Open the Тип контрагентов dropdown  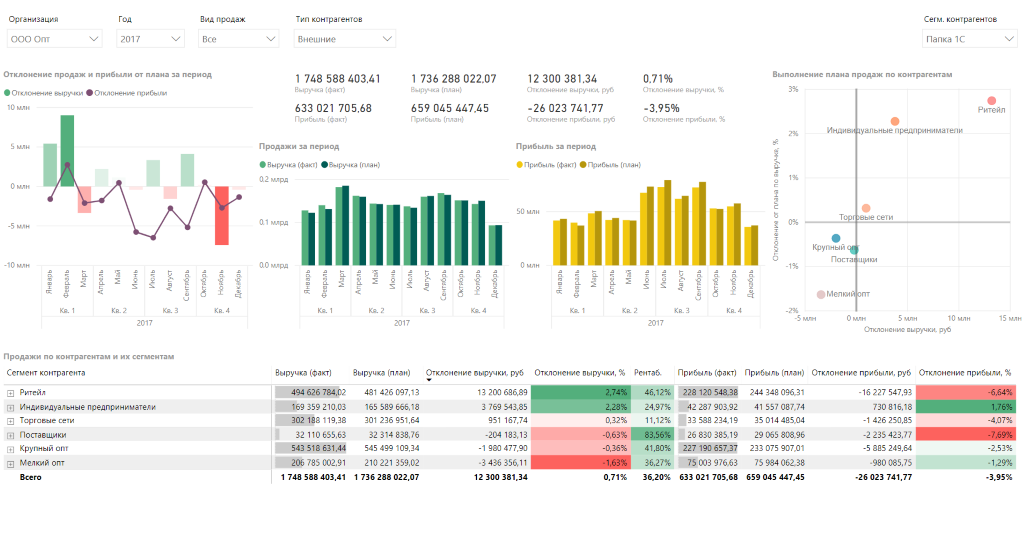pyautogui.click(x=344, y=39)
